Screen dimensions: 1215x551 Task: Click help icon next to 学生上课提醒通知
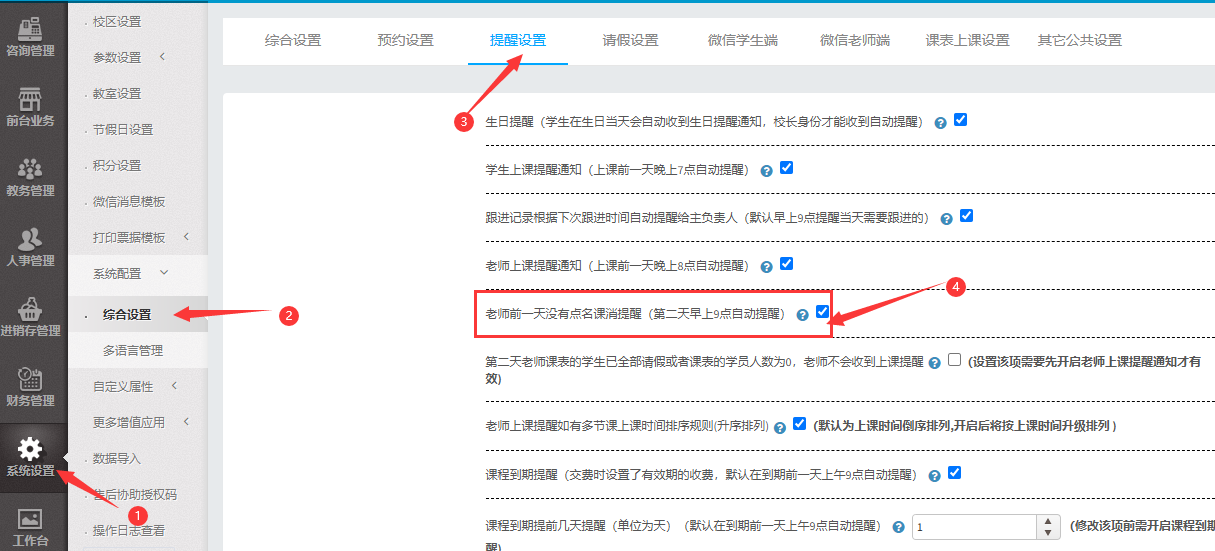766,171
